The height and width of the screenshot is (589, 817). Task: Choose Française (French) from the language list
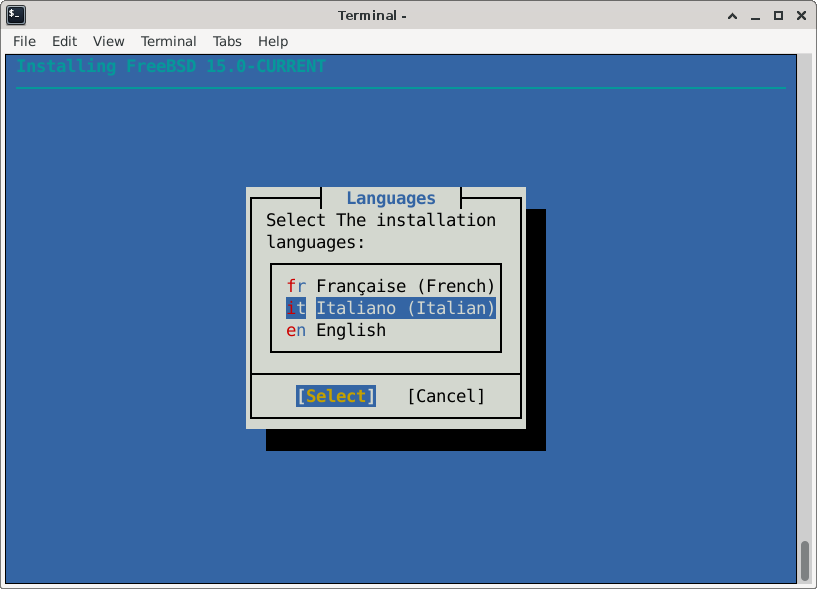click(x=390, y=286)
